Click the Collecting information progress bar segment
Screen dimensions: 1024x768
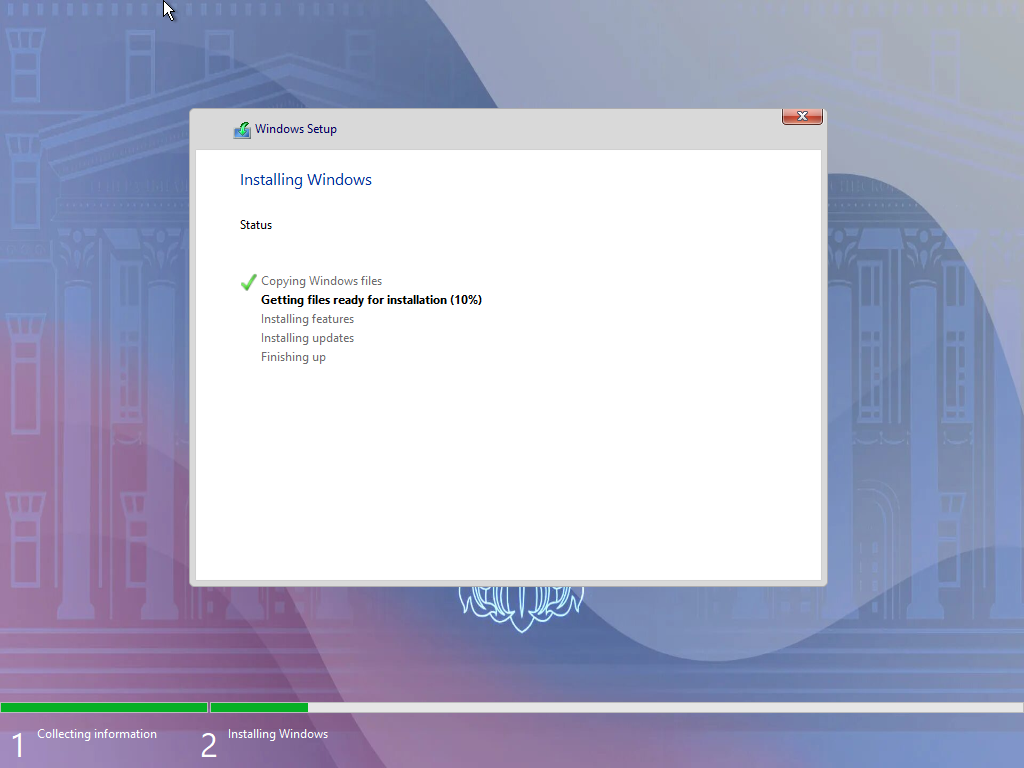[x=104, y=707]
